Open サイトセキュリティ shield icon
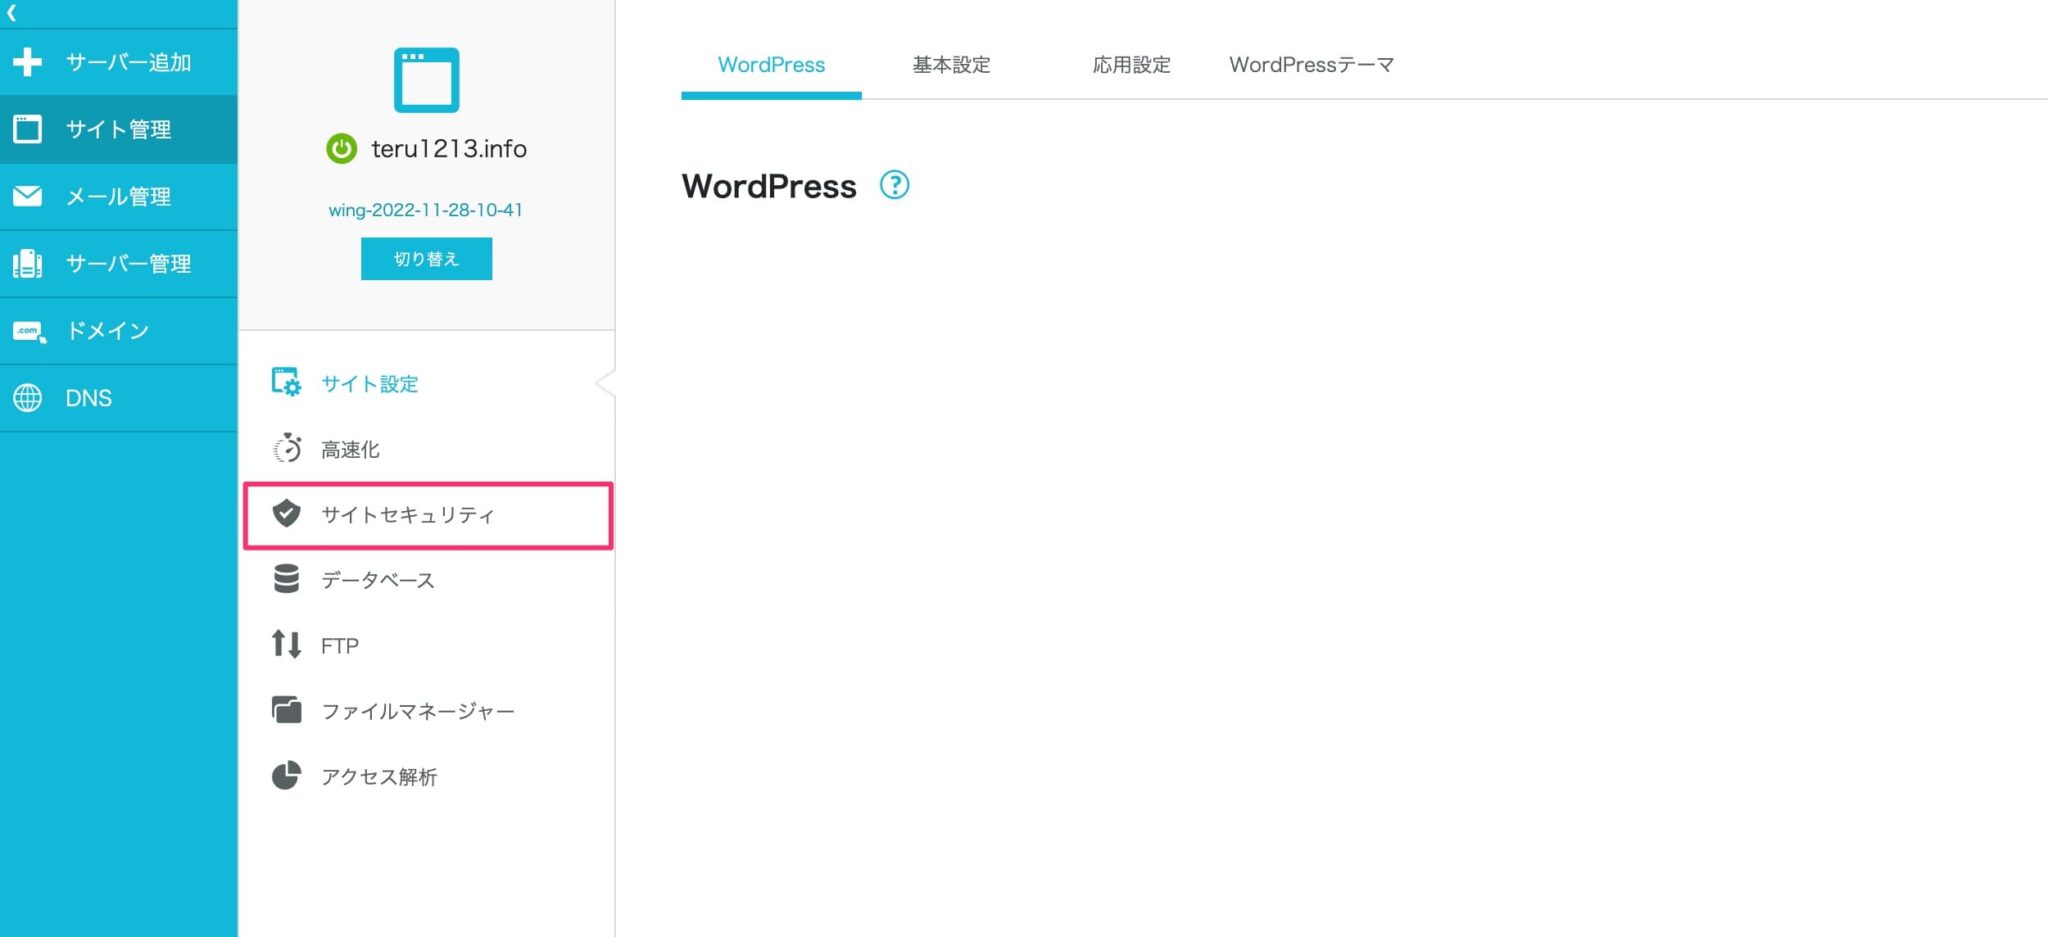Viewport: 2048px width, 937px height. tap(286, 514)
